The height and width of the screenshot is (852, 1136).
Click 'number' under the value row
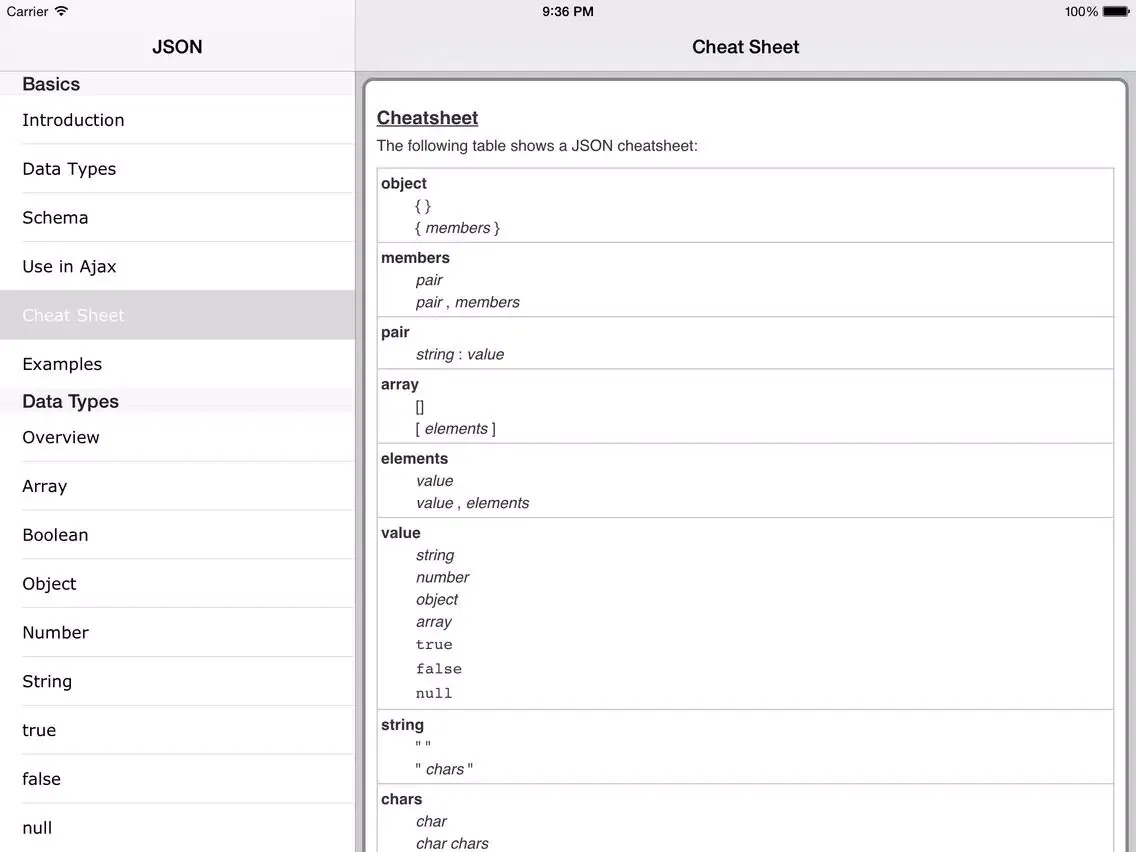click(x=443, y=577)
